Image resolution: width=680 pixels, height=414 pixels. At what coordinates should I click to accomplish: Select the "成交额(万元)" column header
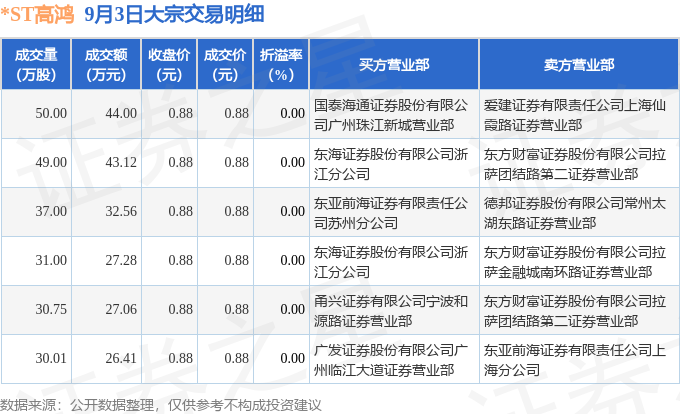(x=106, y=64)
